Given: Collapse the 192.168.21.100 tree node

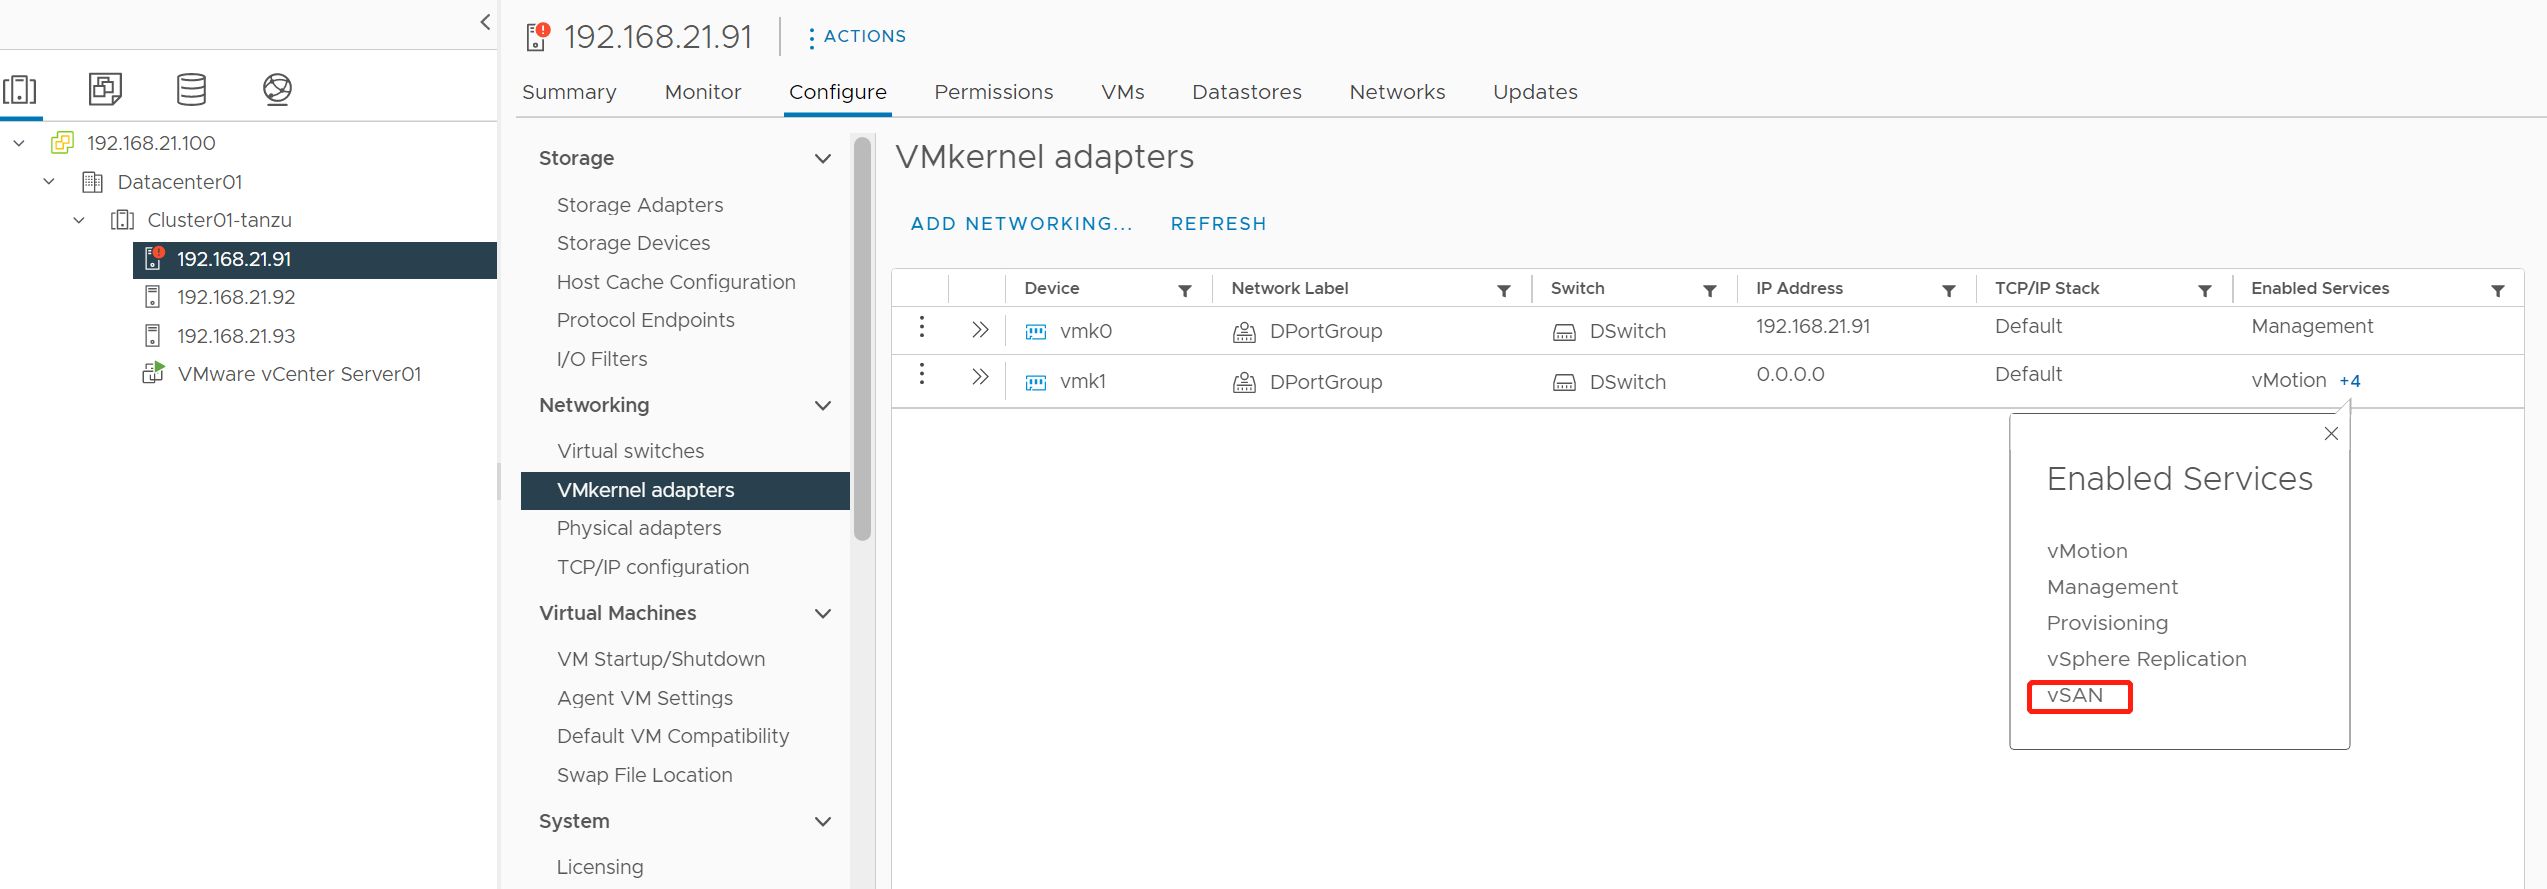Looking at the screenshot, I should (19, 143).
